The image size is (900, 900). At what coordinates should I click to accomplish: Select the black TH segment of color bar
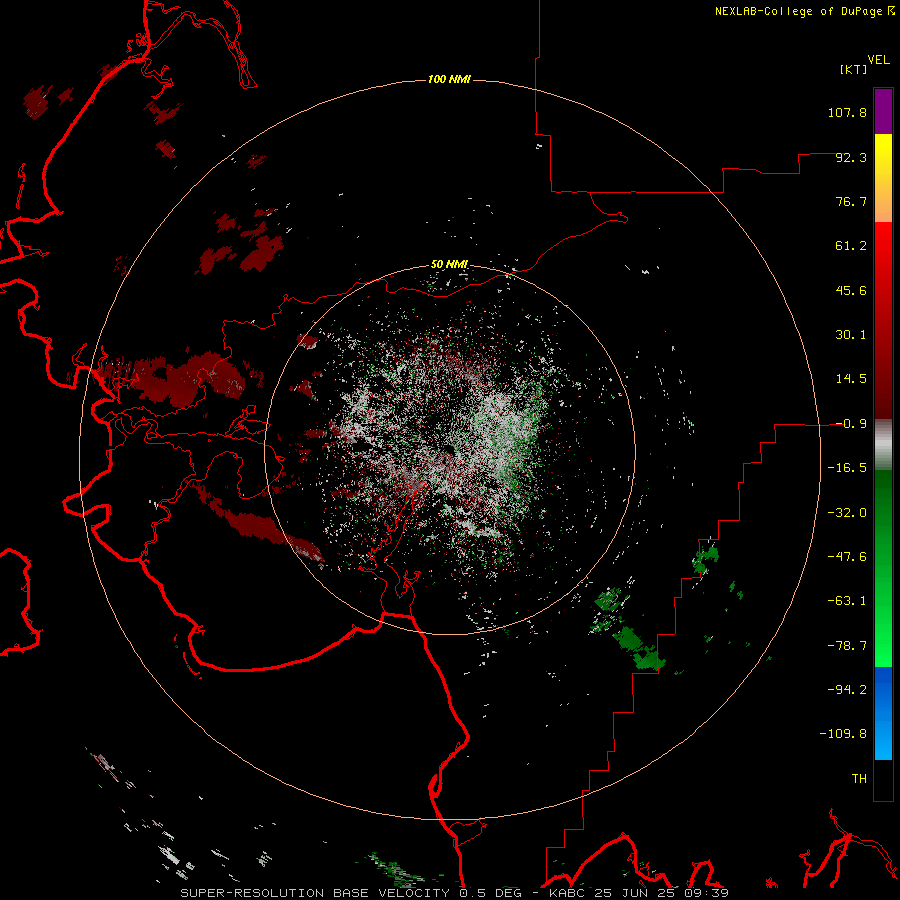coord(883,779)
